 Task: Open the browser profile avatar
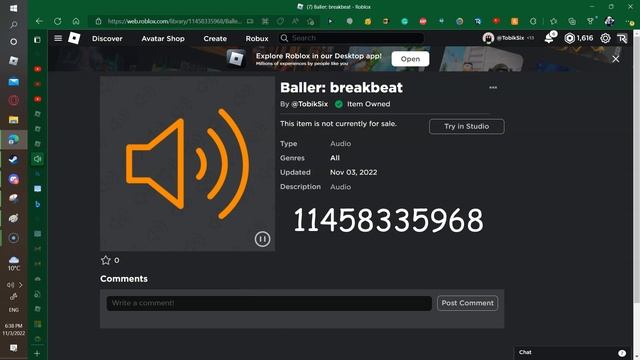tap(609, 21)
